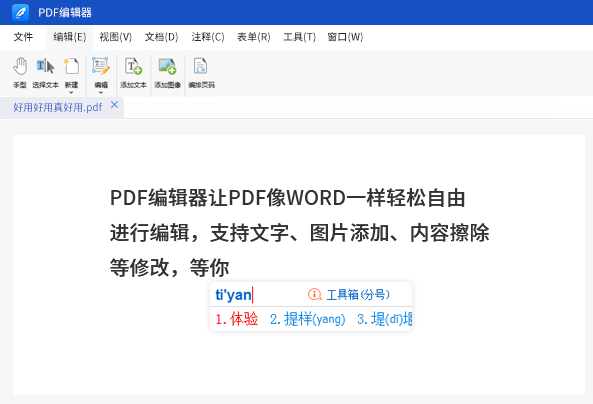Pick IME candidate 2 提样
Viewport: 593px width, 404px height.
(307, 319)
